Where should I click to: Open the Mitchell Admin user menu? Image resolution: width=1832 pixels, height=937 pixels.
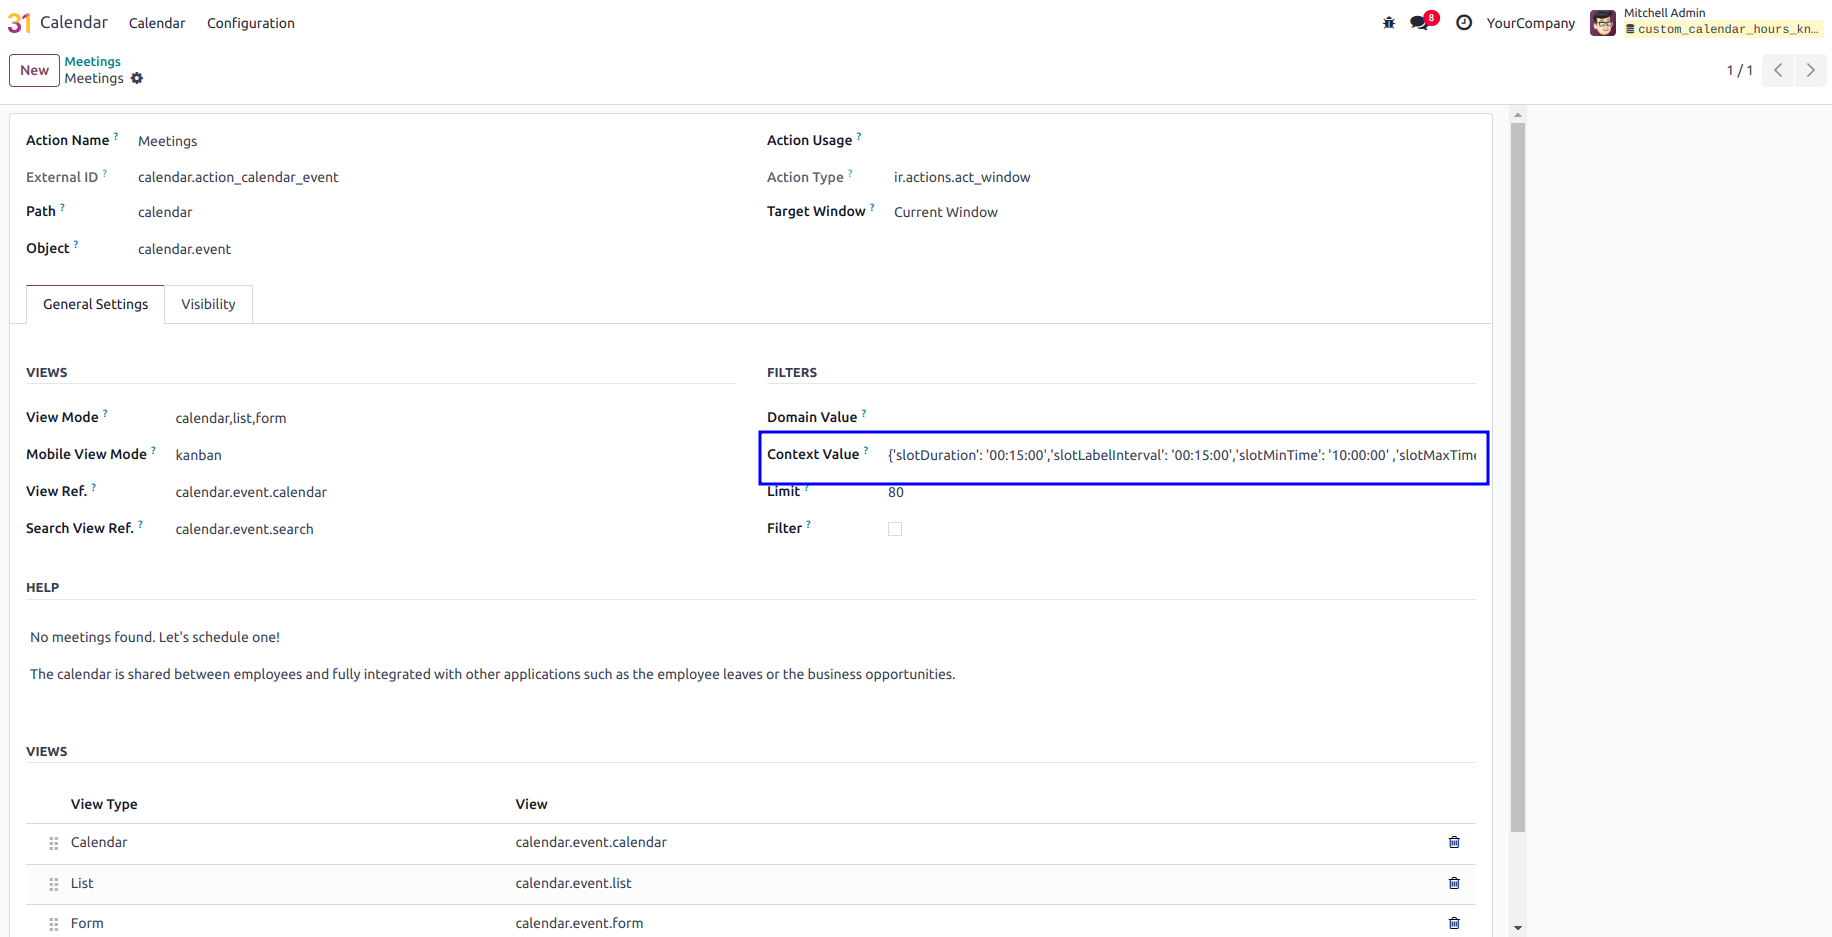(x=1706, y=22)
